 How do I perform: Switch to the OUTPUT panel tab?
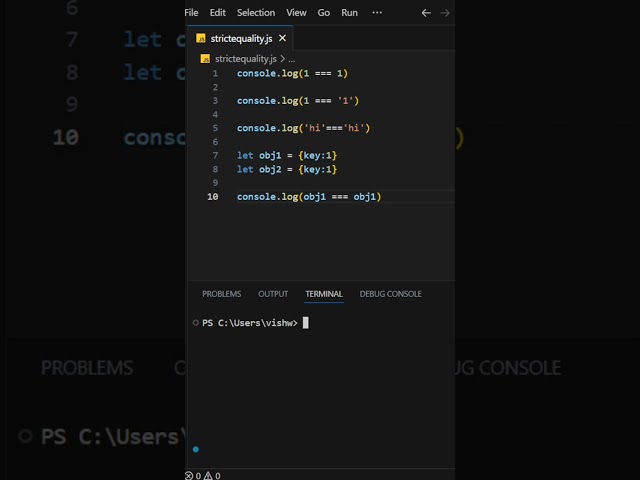(273, 294)
